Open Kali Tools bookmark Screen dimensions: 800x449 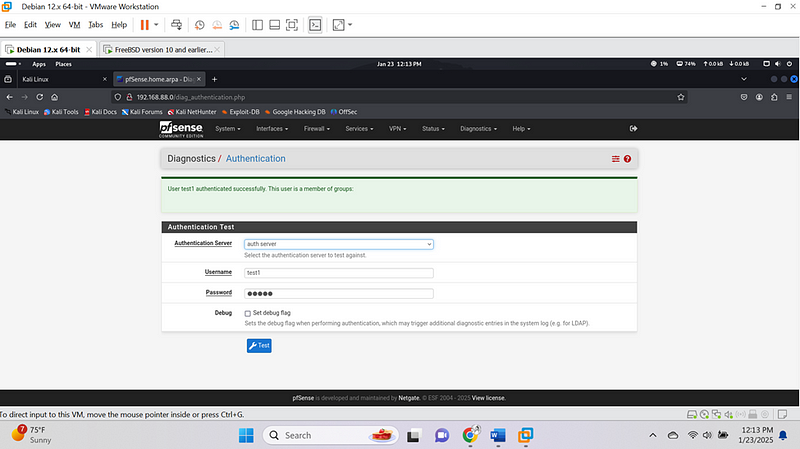point(61,112)
